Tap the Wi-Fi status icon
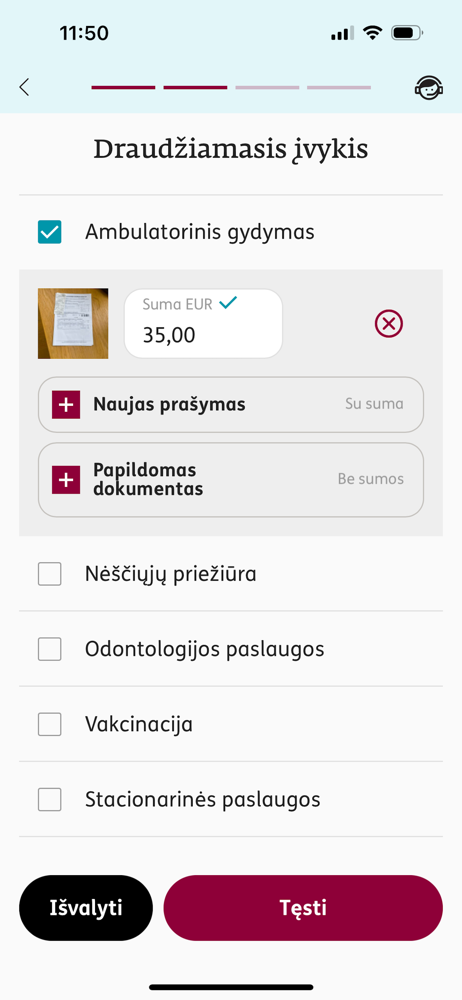The width and height of the screenshot is (462, 1000). (371, 33)
